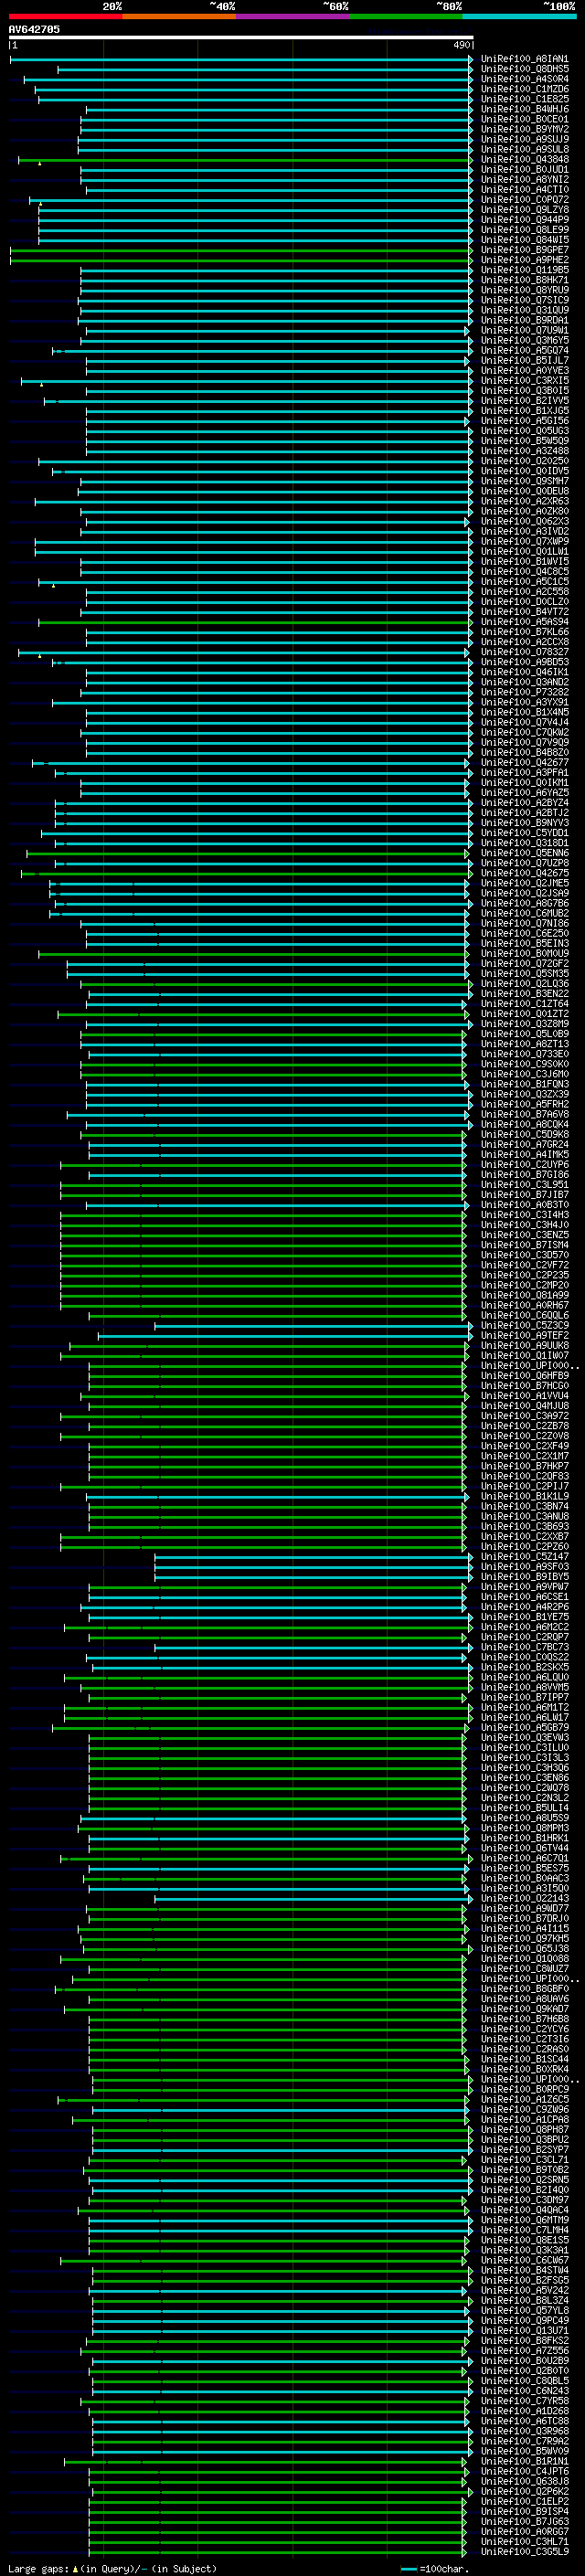Select hit label UniRef100_C4JPT6

[524, 2472]
